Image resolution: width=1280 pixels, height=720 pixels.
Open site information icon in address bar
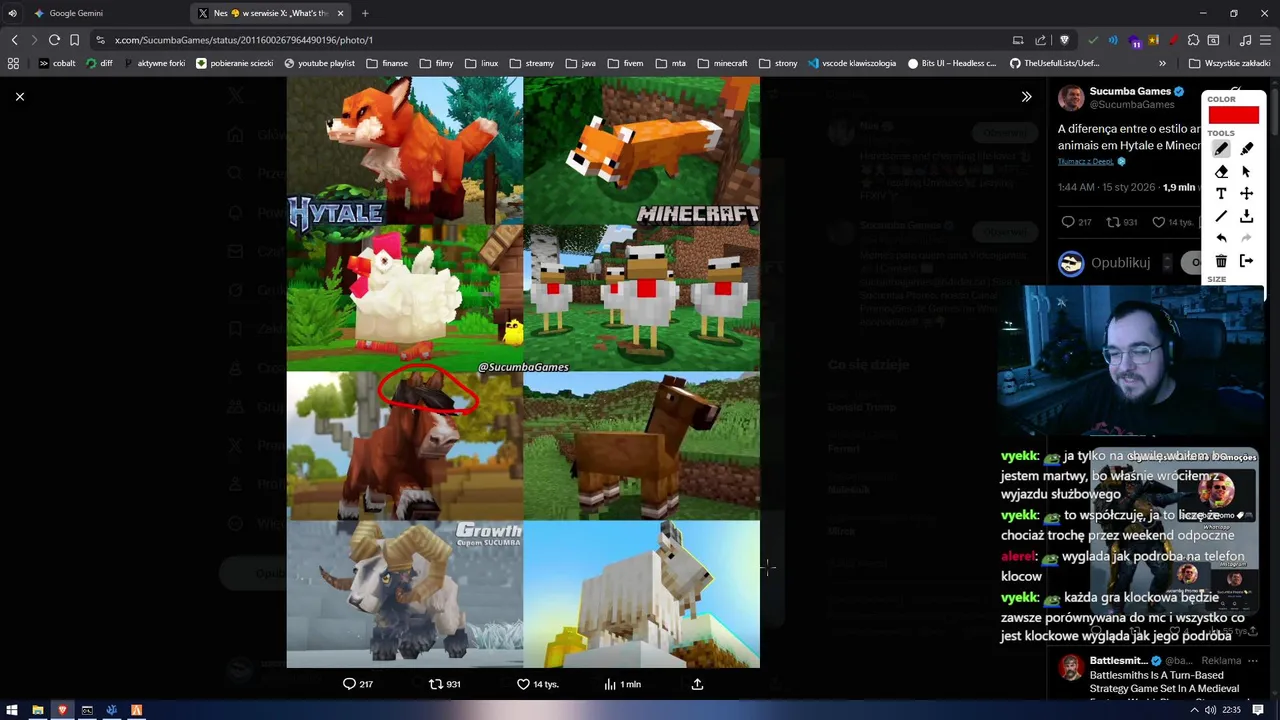[100, 40]
